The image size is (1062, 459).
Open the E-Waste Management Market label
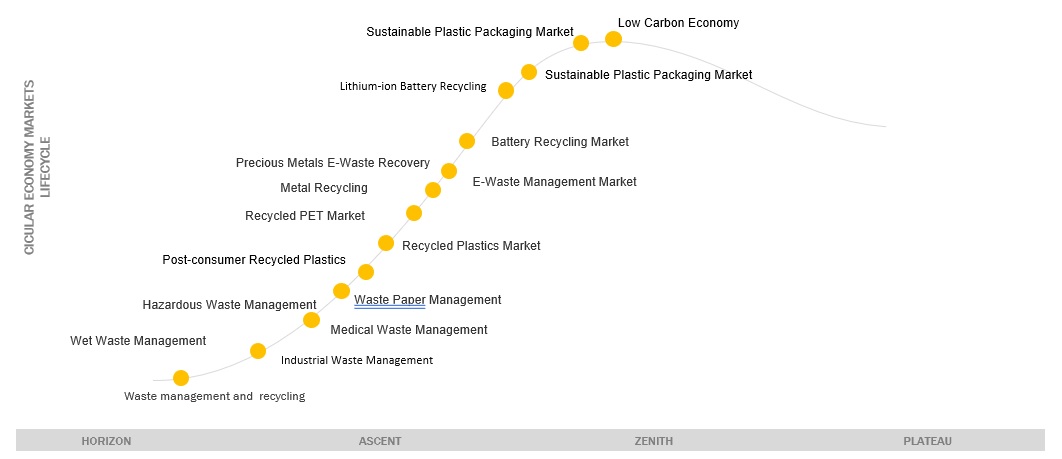(x=554, y=182)
